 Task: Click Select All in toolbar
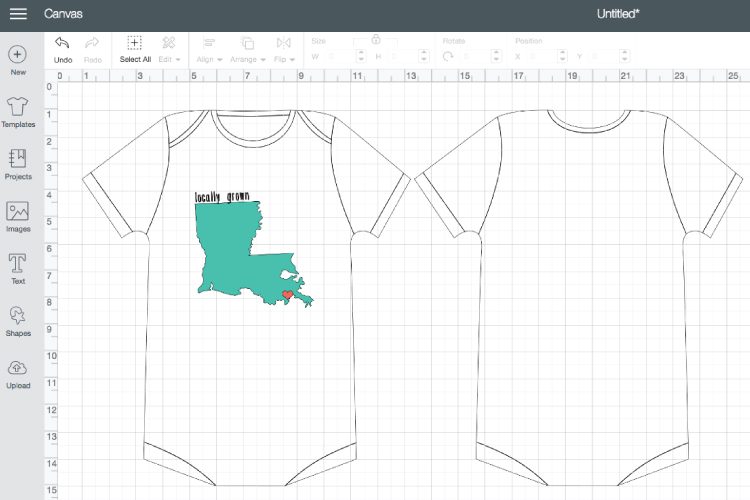point(135,50)
